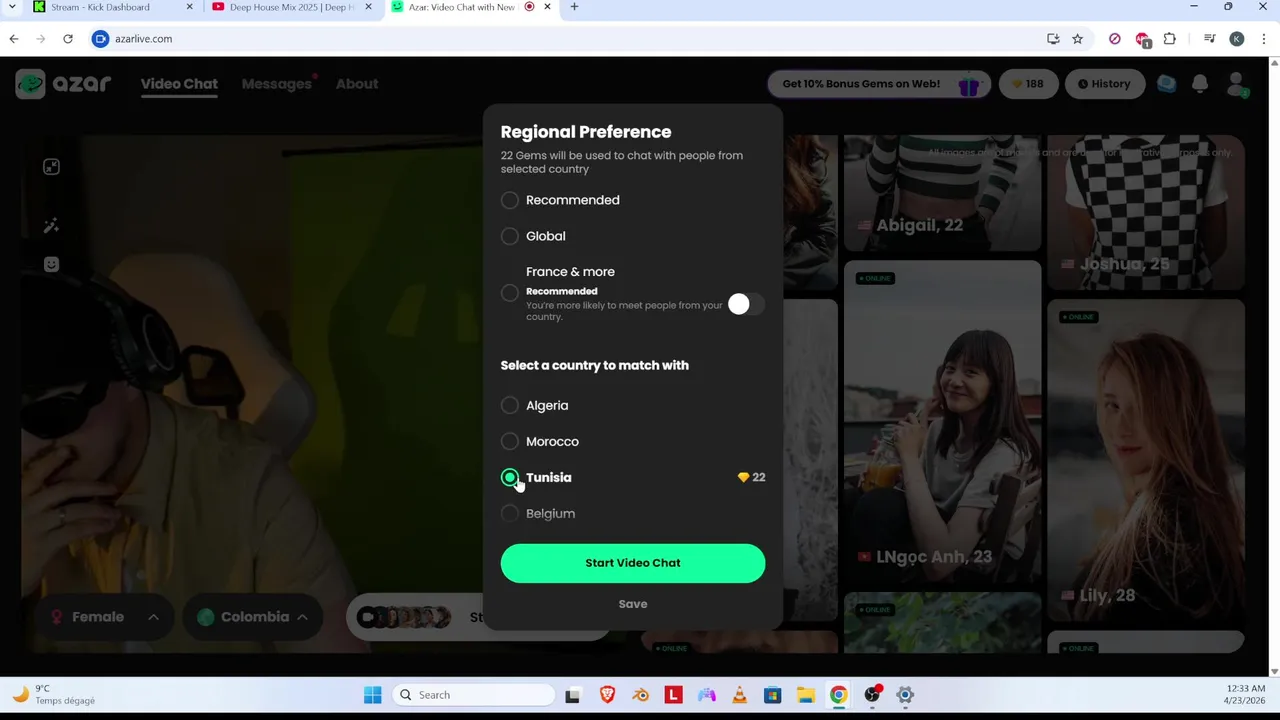1280x720 pixels.
Task: Open Abigail, 22 profile card
Action: click(942, 193)
